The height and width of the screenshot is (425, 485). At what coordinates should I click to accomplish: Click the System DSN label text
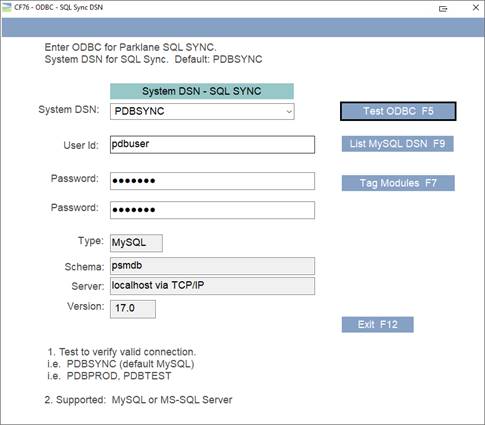[x=69, y=109]
